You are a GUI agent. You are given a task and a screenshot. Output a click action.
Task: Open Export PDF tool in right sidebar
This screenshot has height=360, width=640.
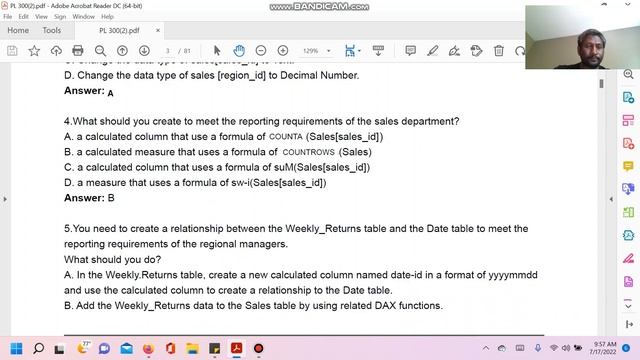[x=628, y=98]
